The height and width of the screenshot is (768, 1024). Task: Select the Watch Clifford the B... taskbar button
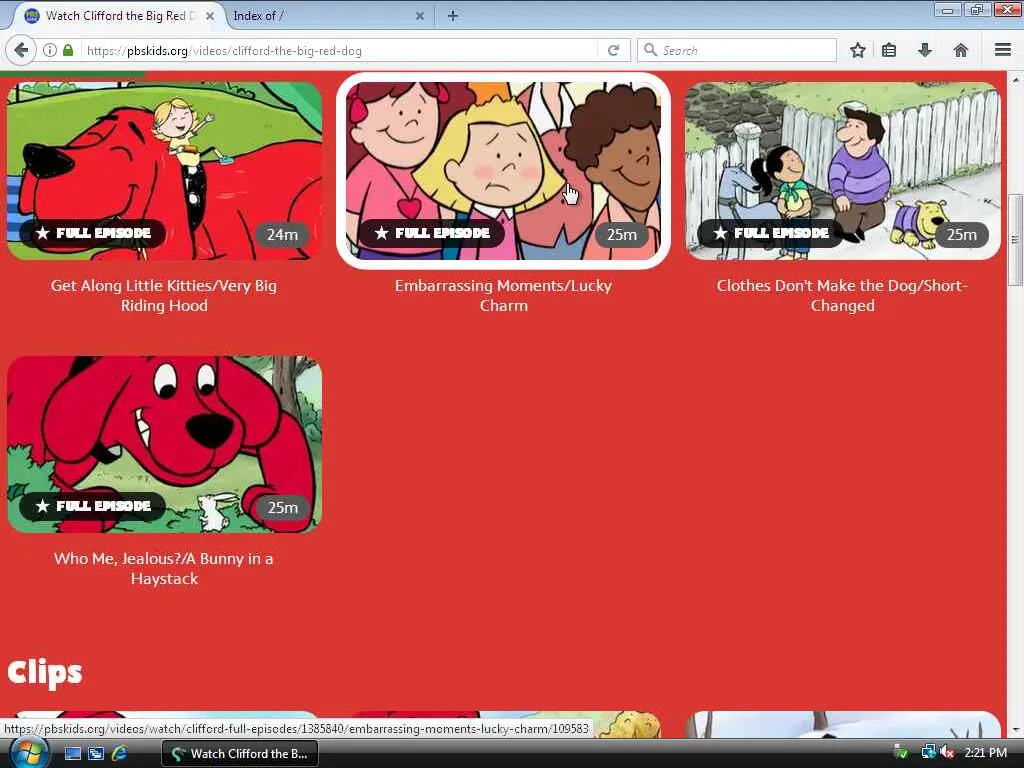click(x=240, y=754)
